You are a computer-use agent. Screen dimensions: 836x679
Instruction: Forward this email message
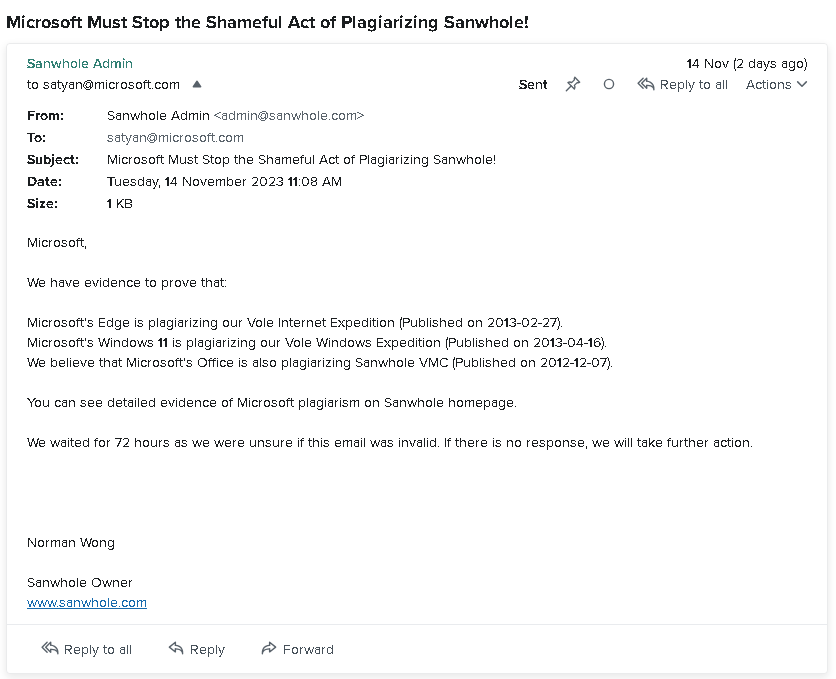click(297, 649)
